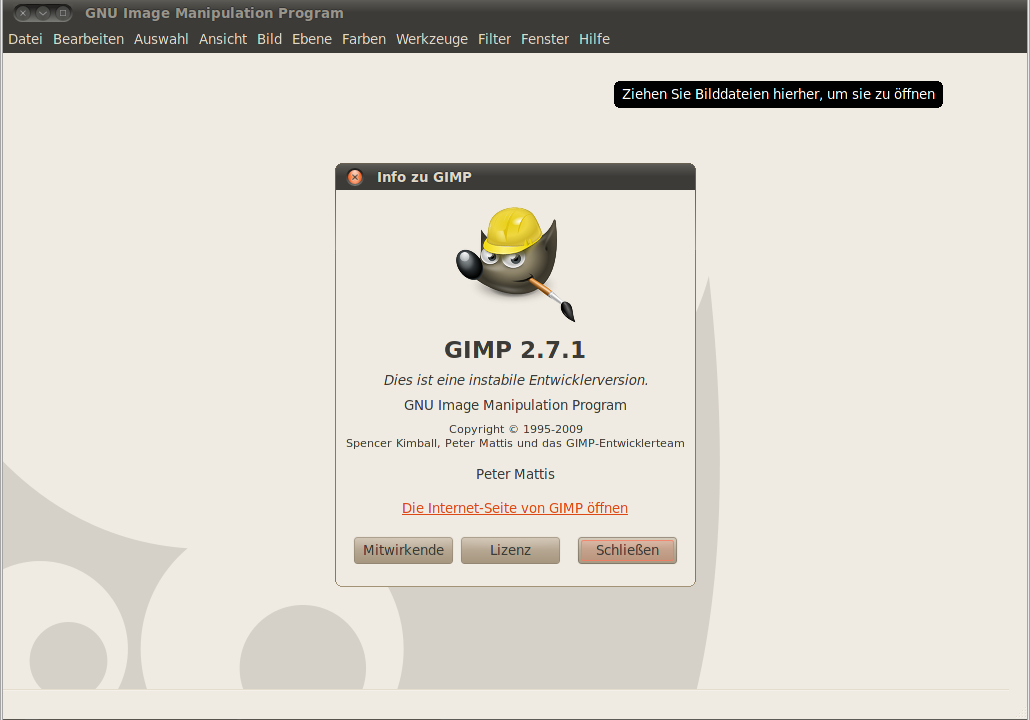
Task: Open the Ebene menu
Action: tap(311, 39)
